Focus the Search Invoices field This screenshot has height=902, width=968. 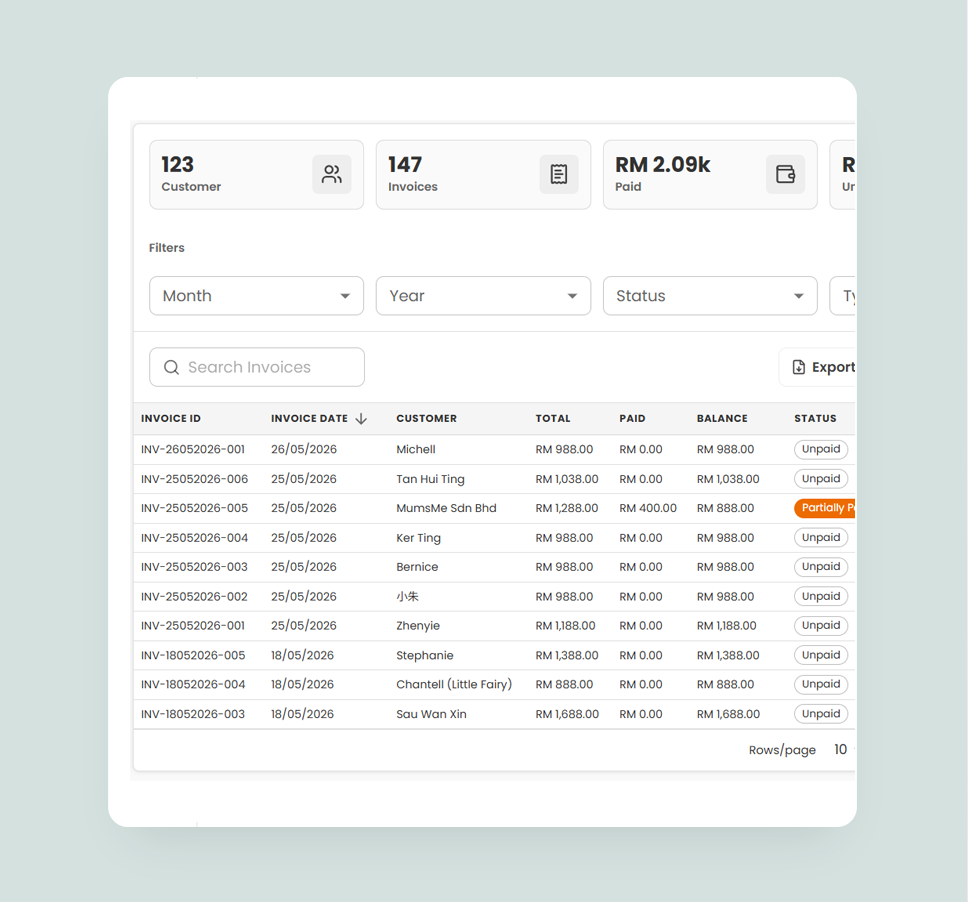pos(257,367)
